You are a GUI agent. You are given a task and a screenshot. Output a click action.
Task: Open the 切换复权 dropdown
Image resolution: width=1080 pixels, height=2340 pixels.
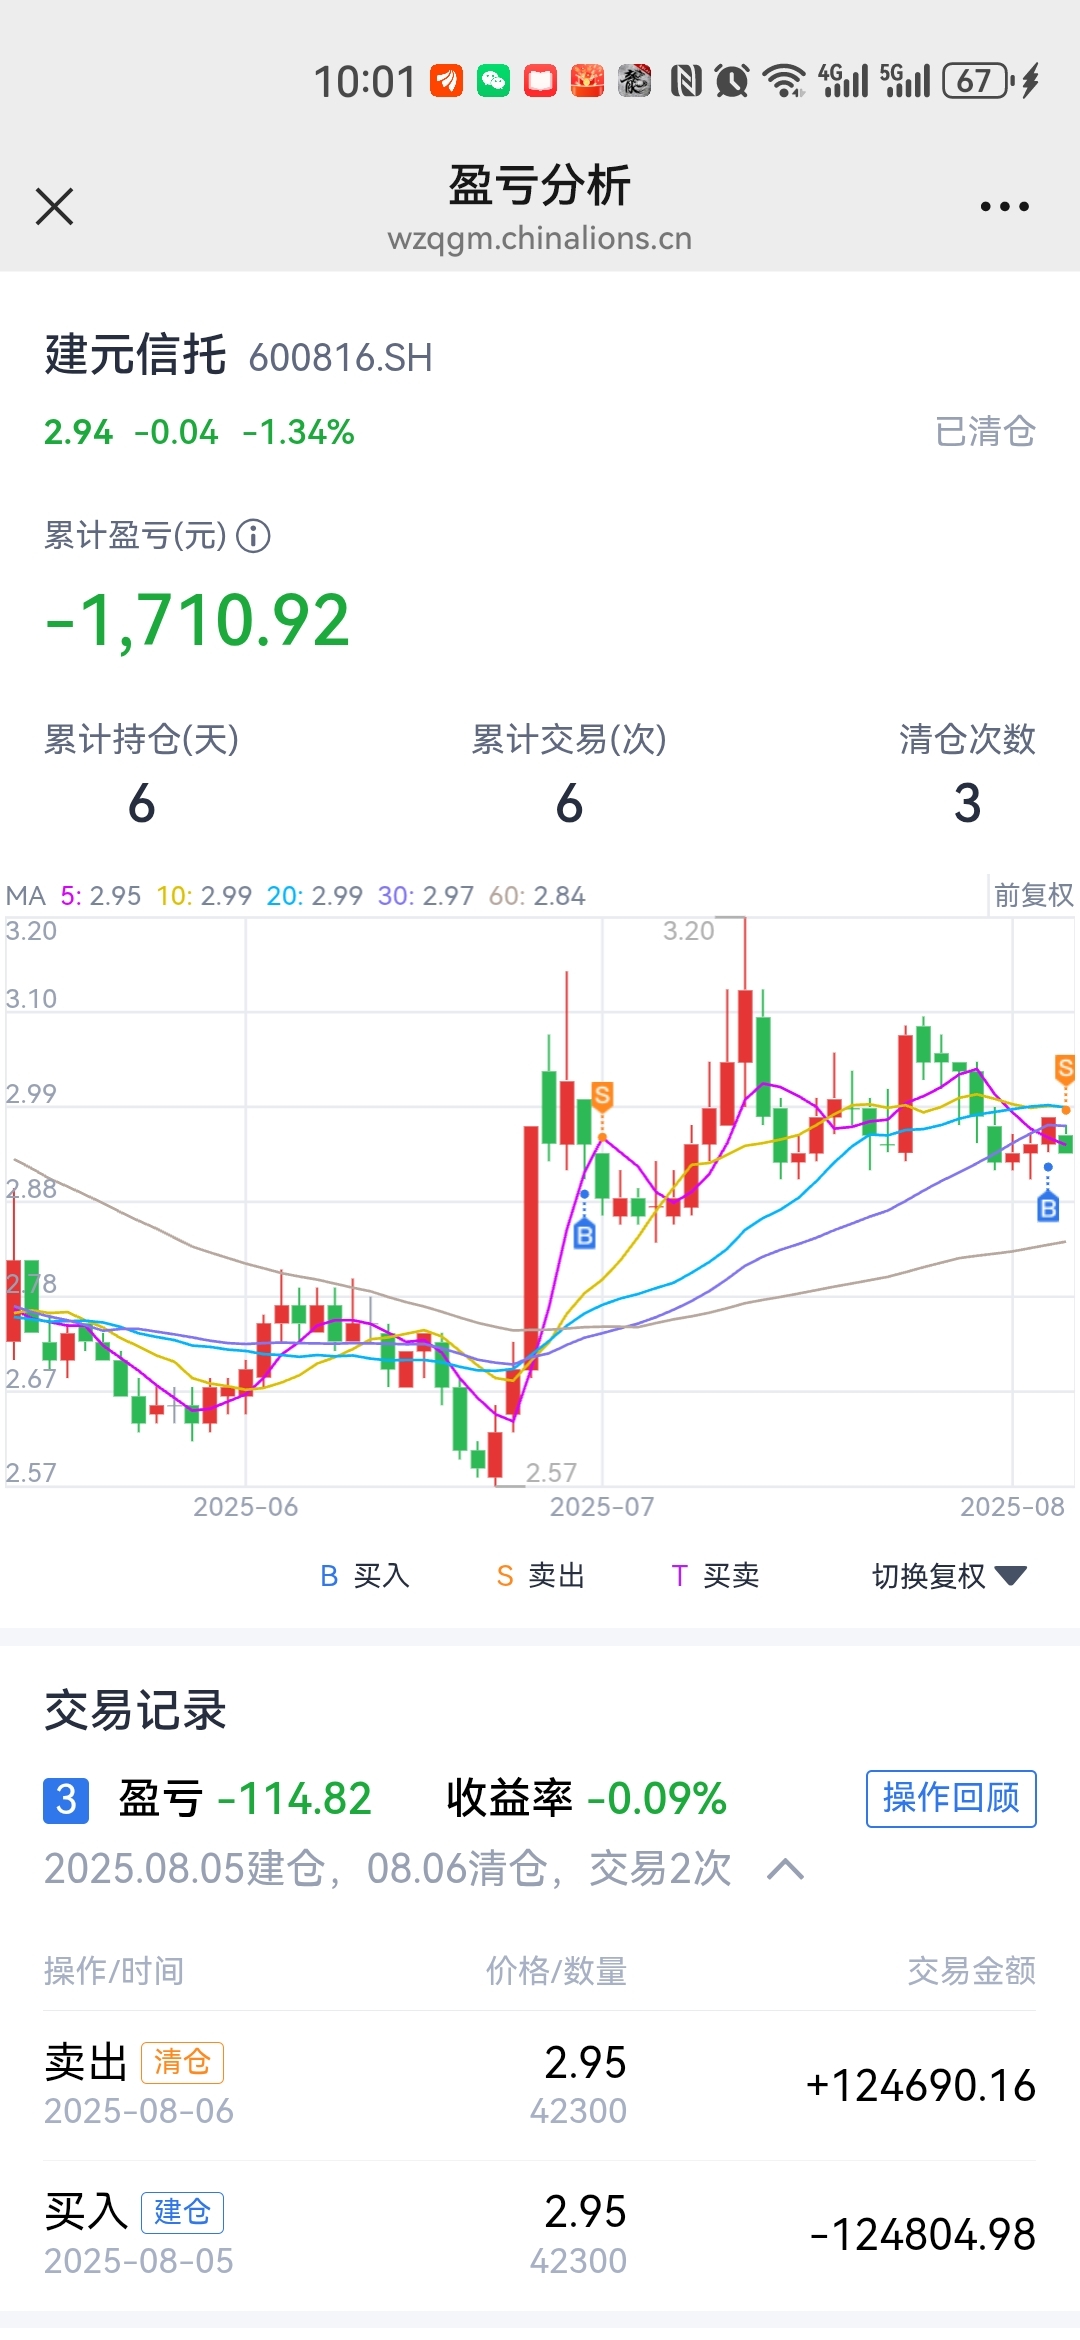point(949,1576)
